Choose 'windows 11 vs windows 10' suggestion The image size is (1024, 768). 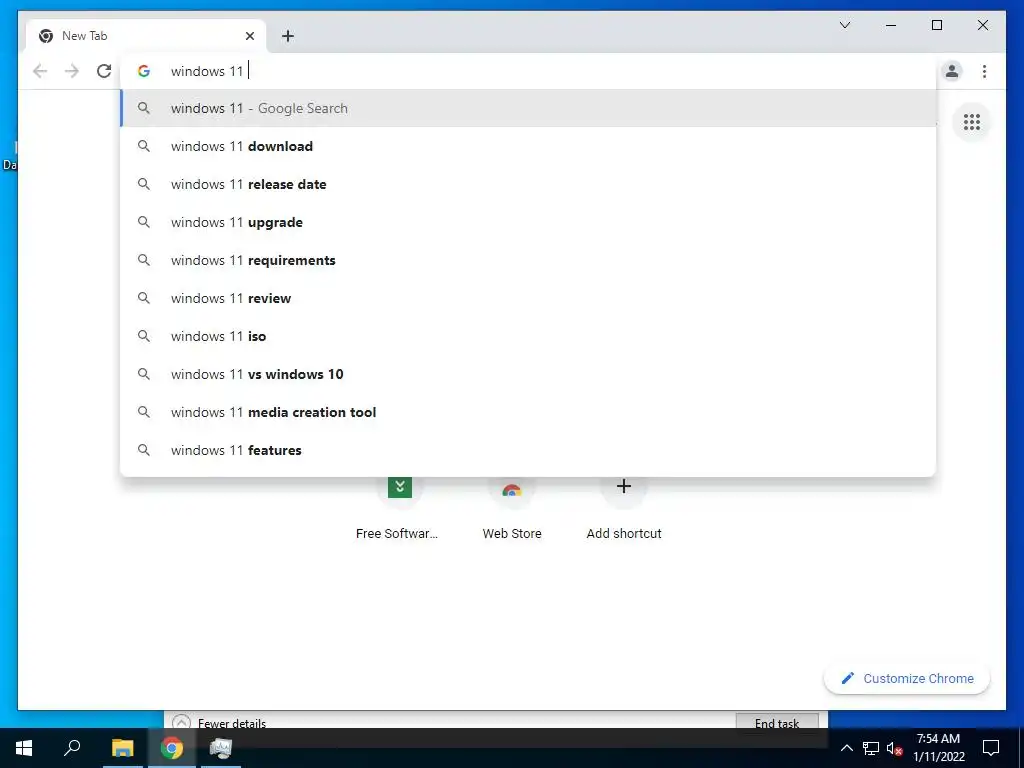(528, 374)
